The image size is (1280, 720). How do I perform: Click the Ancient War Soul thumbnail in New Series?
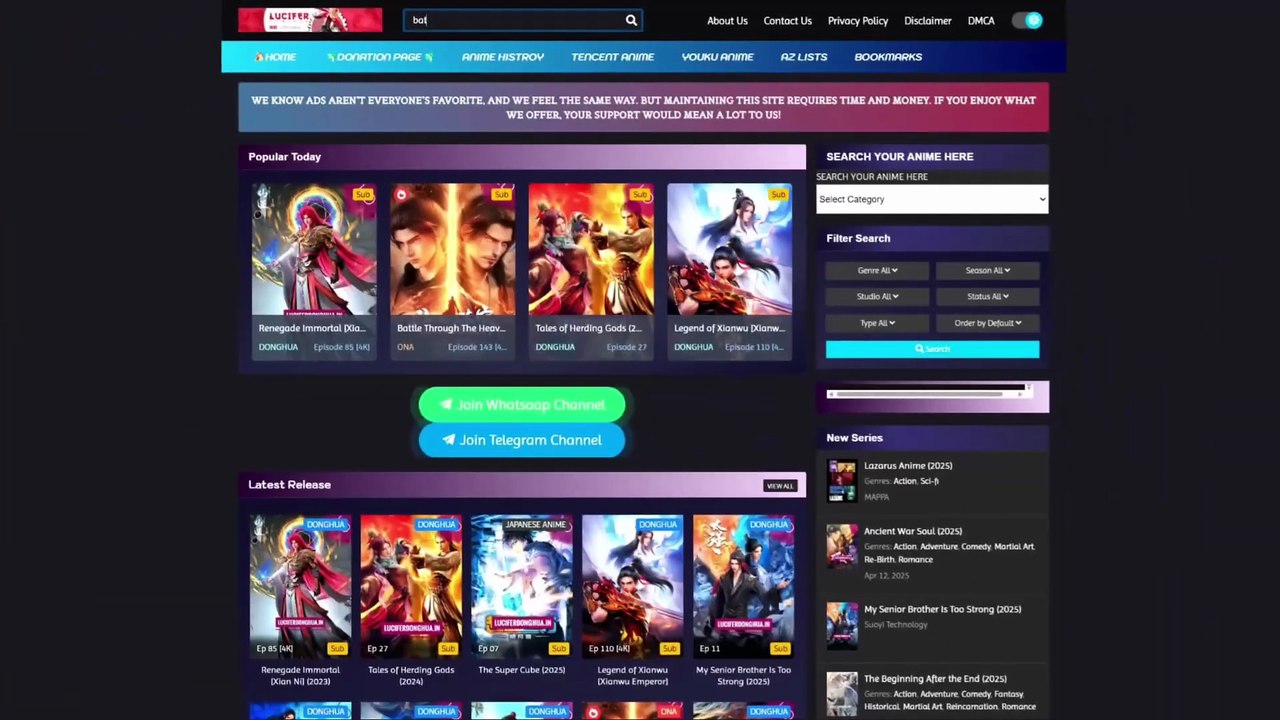(x=842, y=546)
